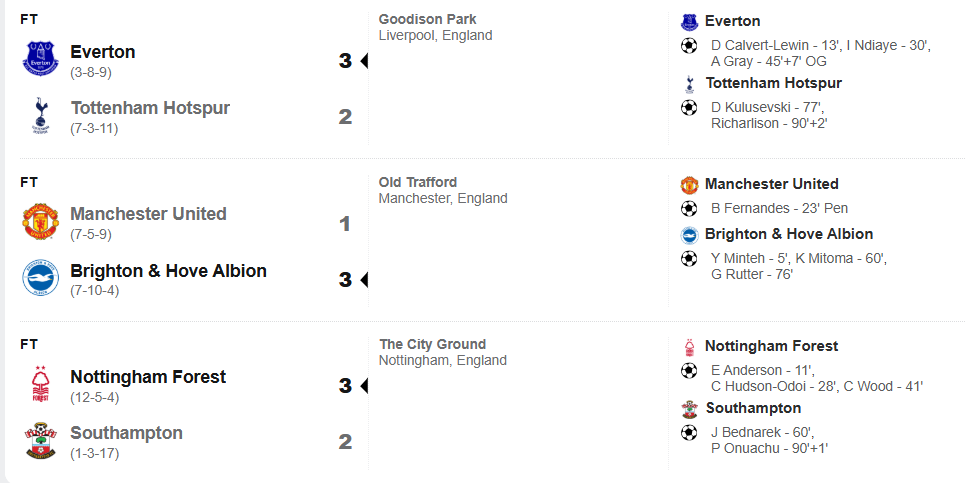The width and height of the screenshot is (966, 483).
Task: Click the large Southampton crest logo
Action: (x=41, y=441)
